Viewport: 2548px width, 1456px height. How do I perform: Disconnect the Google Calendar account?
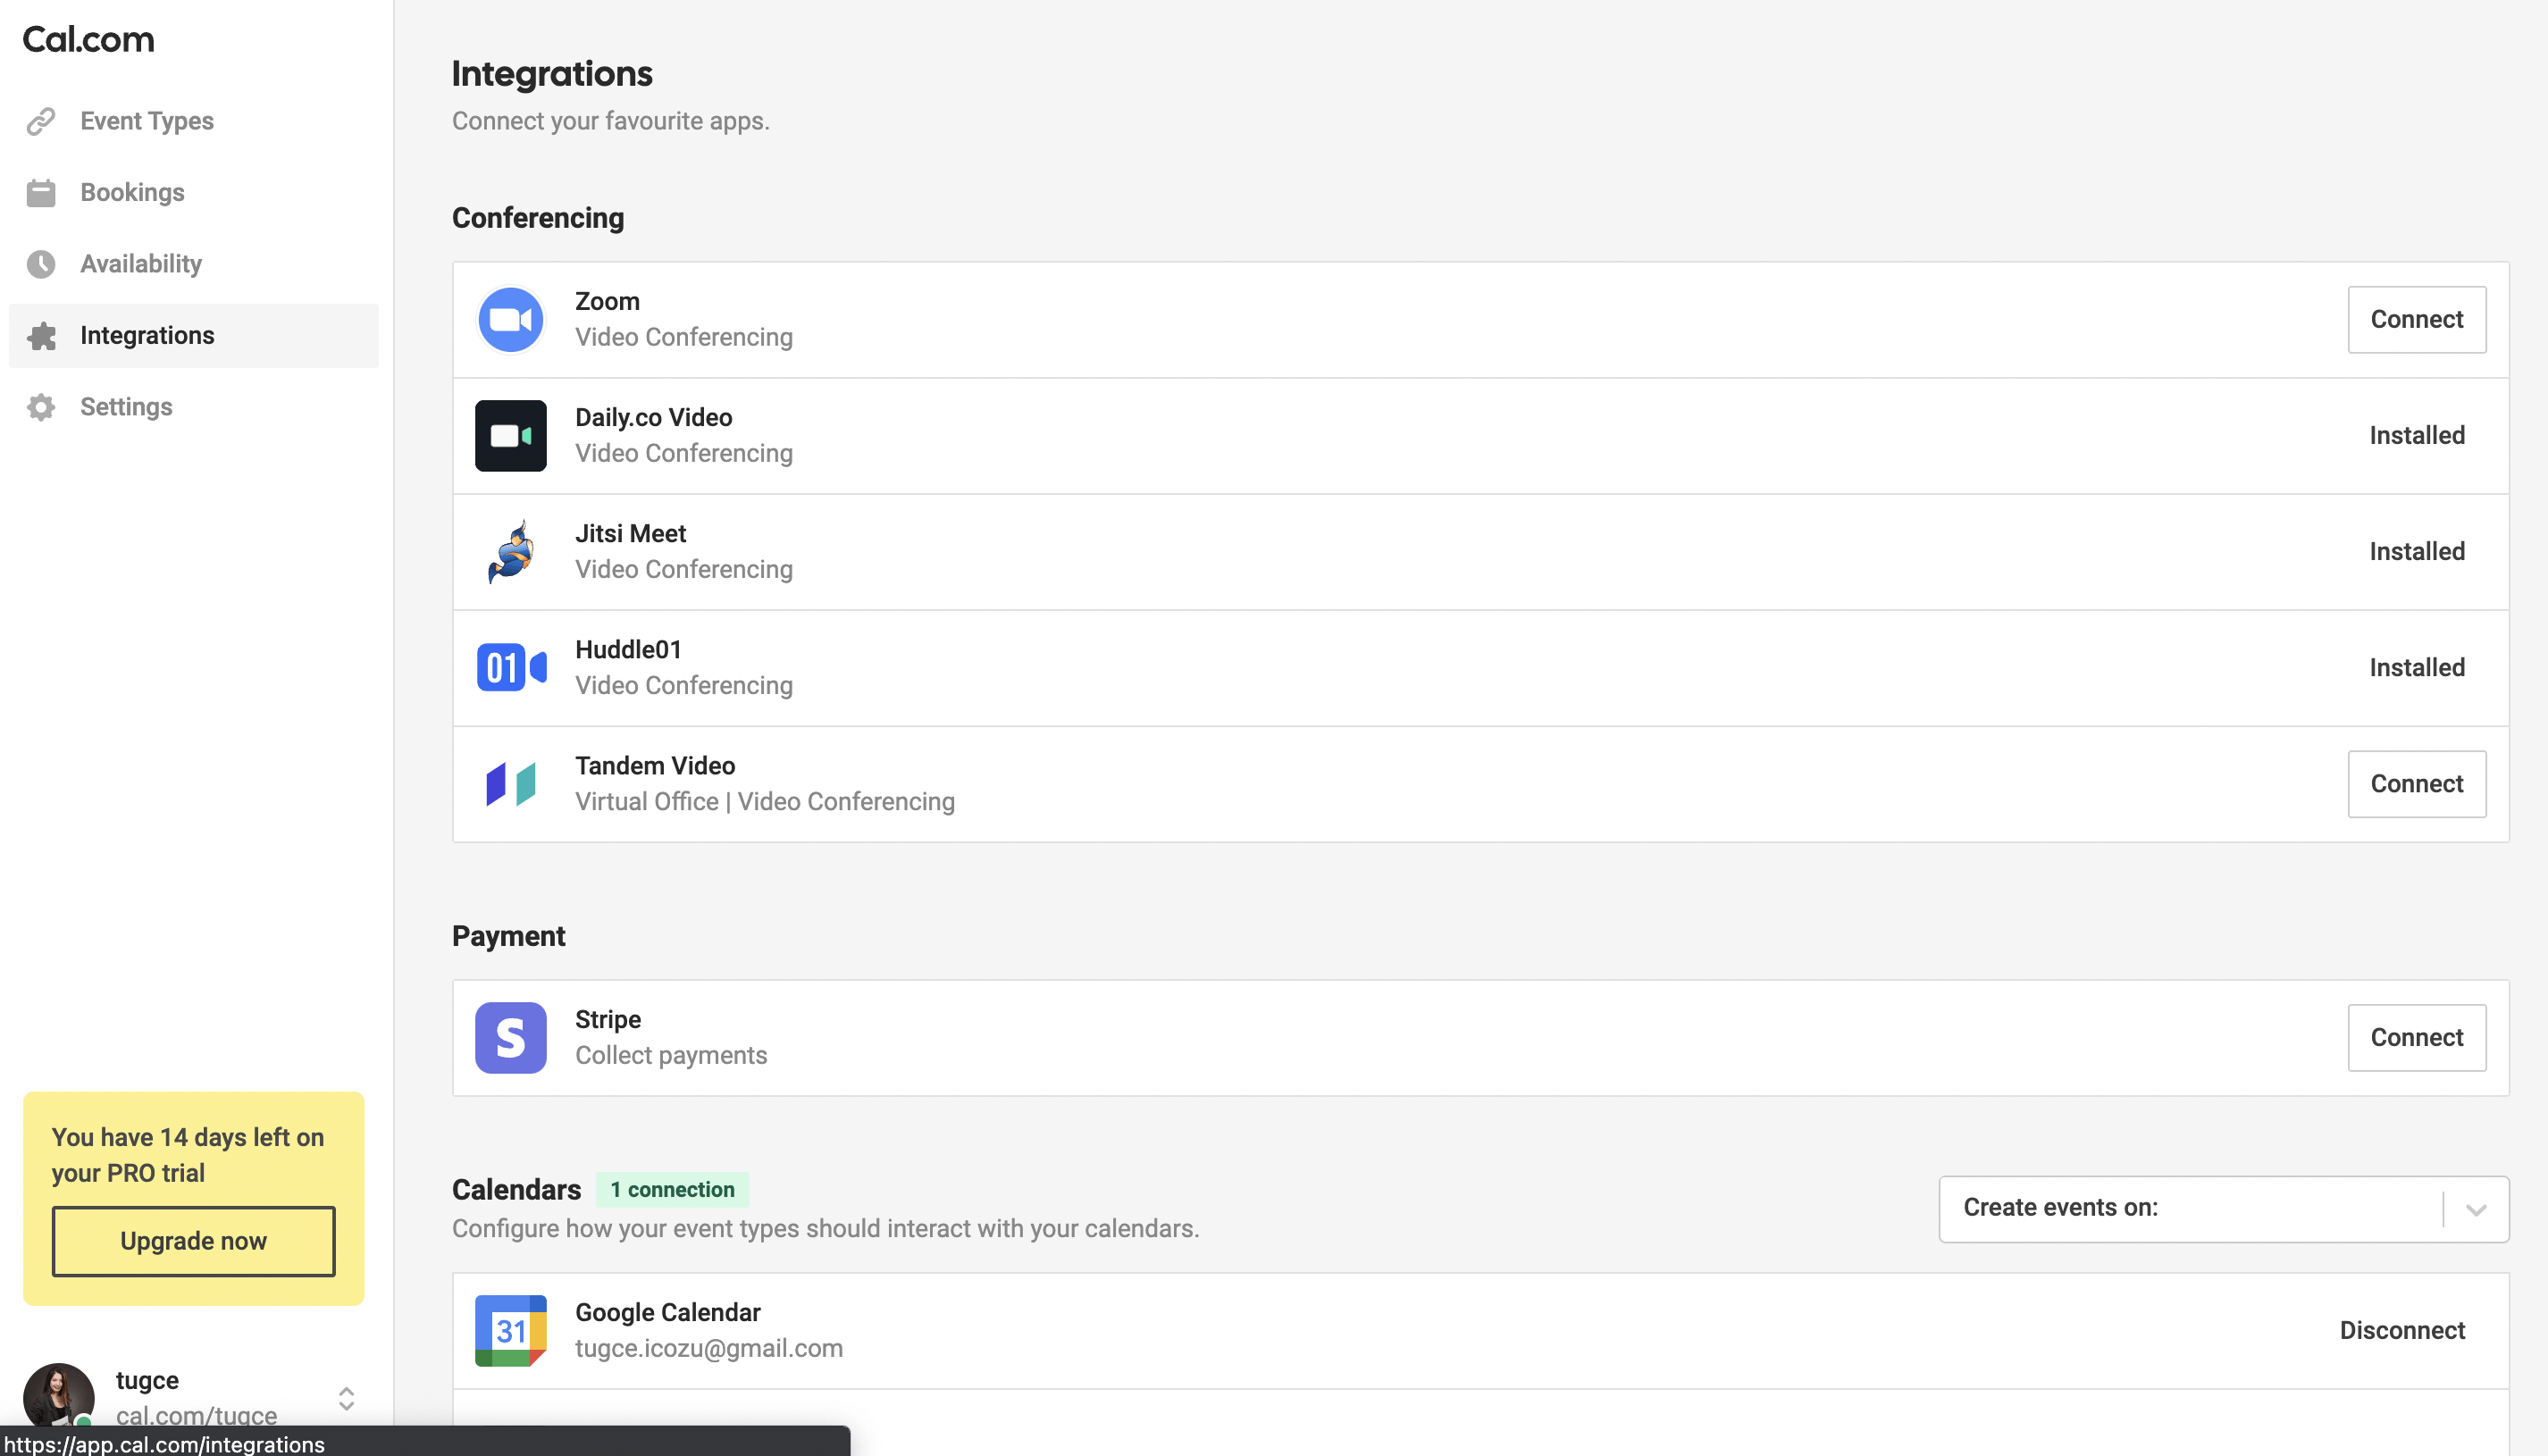(2402, 1331)
